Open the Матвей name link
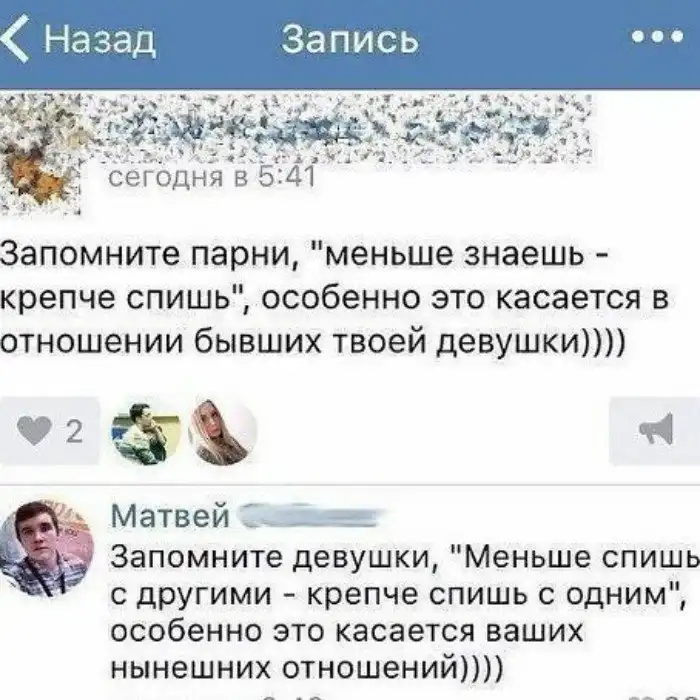This screenshot has width=700, height=700. point(170,516)
